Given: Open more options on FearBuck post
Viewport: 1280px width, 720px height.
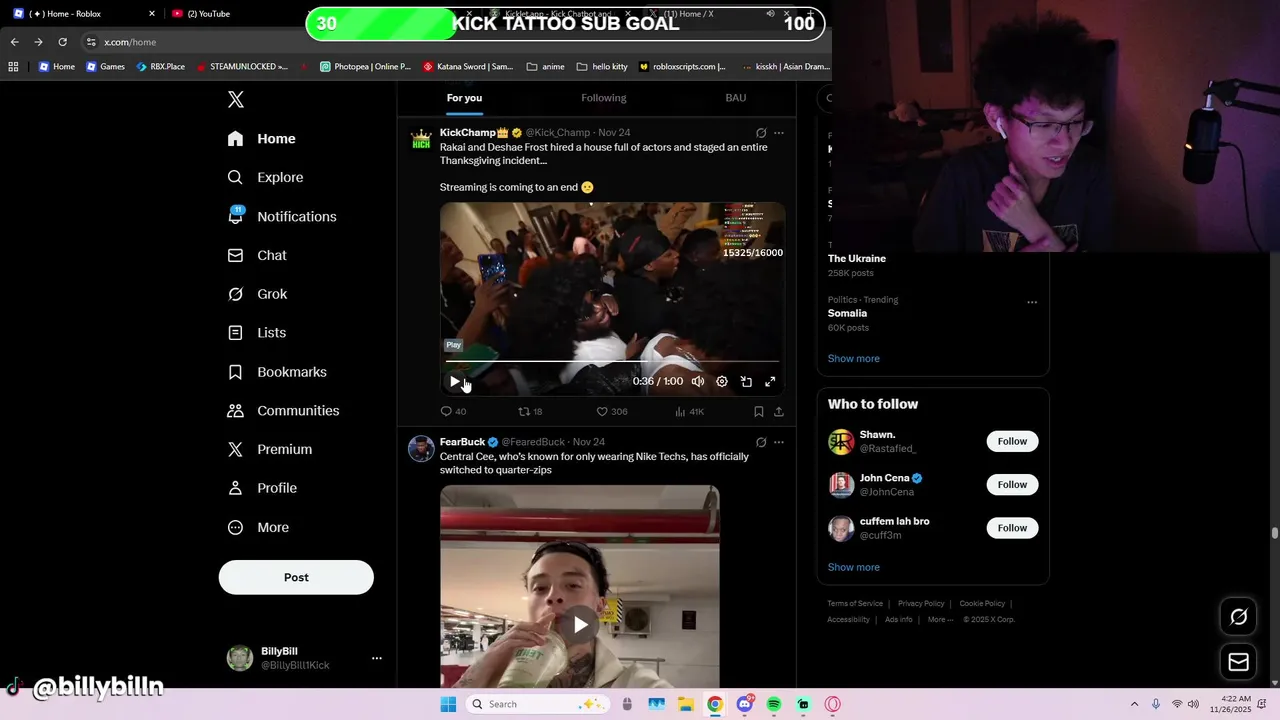Looking at the screenshot, I should click(x=779, y=442).
